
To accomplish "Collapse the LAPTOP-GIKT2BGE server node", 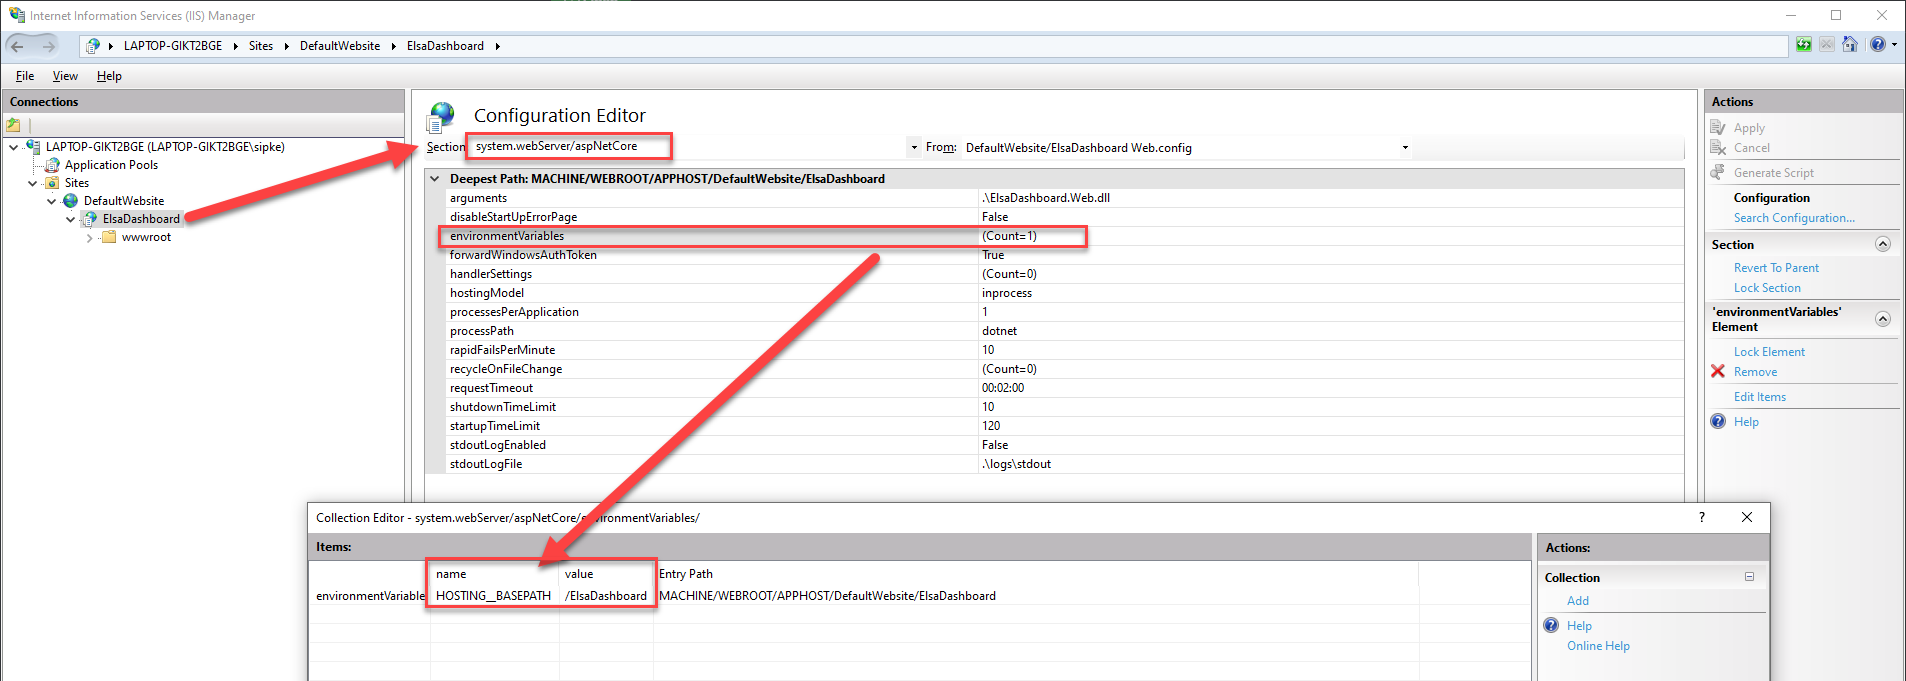I will click(x=13, y=147).
